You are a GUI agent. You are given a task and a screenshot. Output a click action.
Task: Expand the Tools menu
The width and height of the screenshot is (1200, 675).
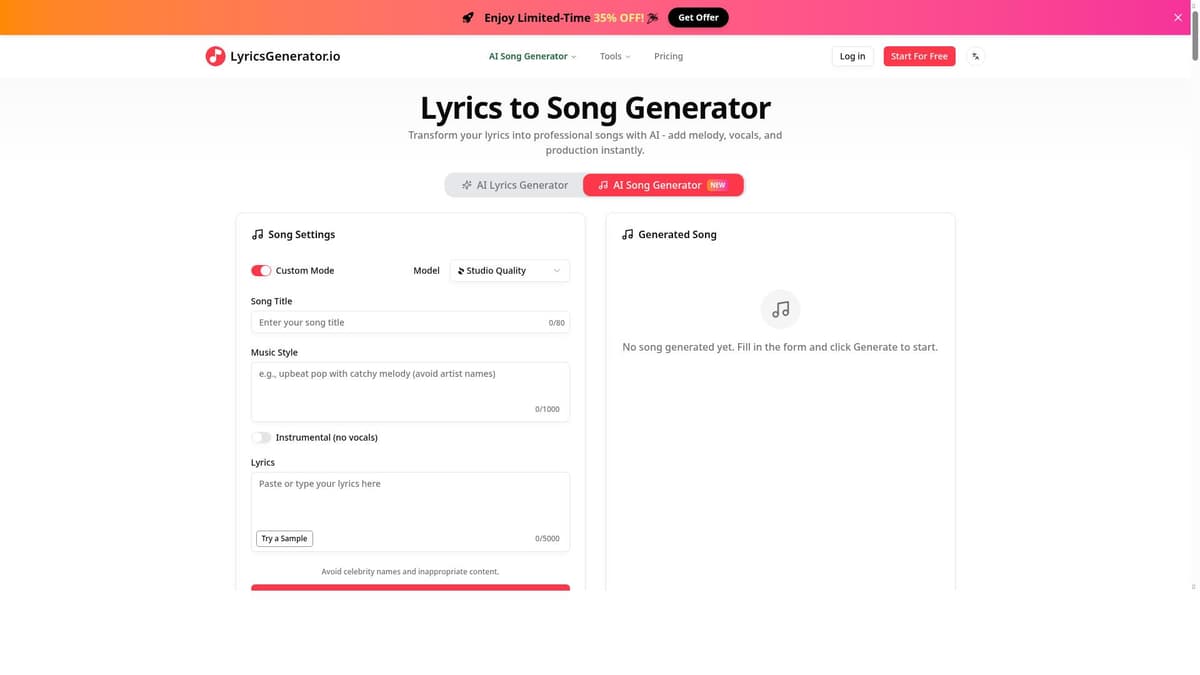(x=613, y=56)
